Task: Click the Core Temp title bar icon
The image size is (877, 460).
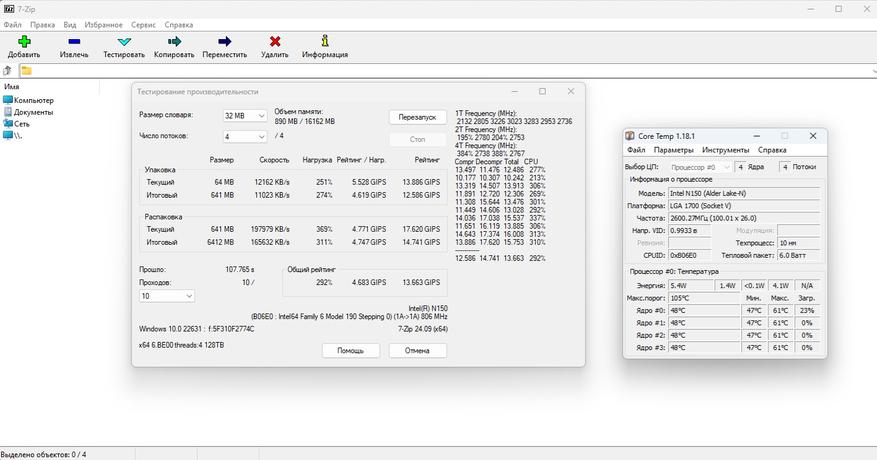Action: 630,136
